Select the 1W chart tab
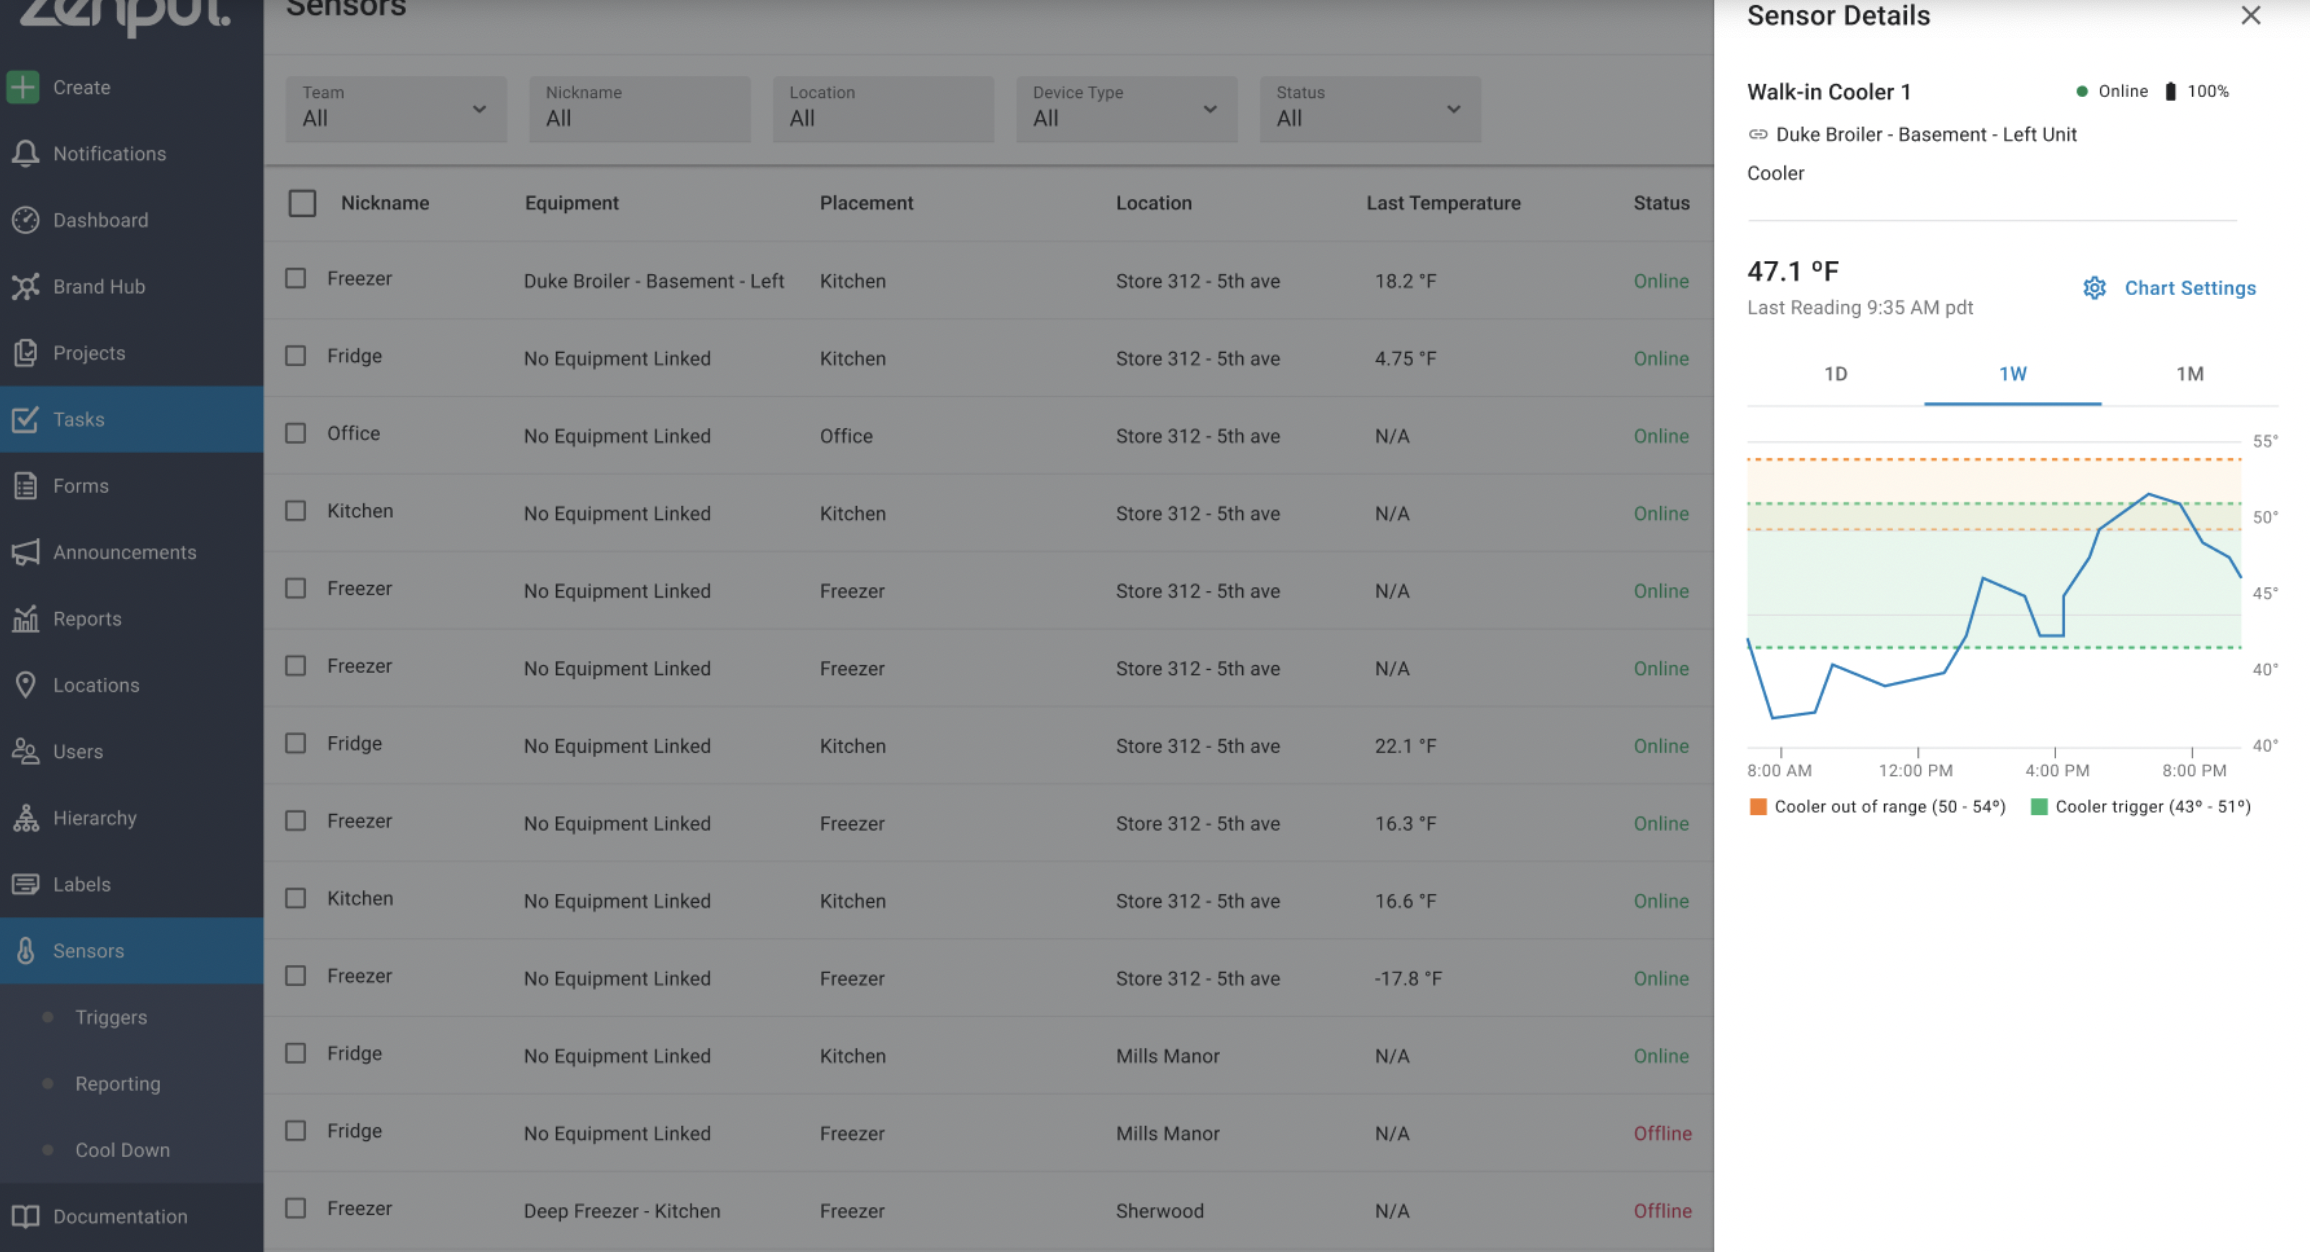The height and width of the screenshot is (1252, 2310). pos(2012,374)
